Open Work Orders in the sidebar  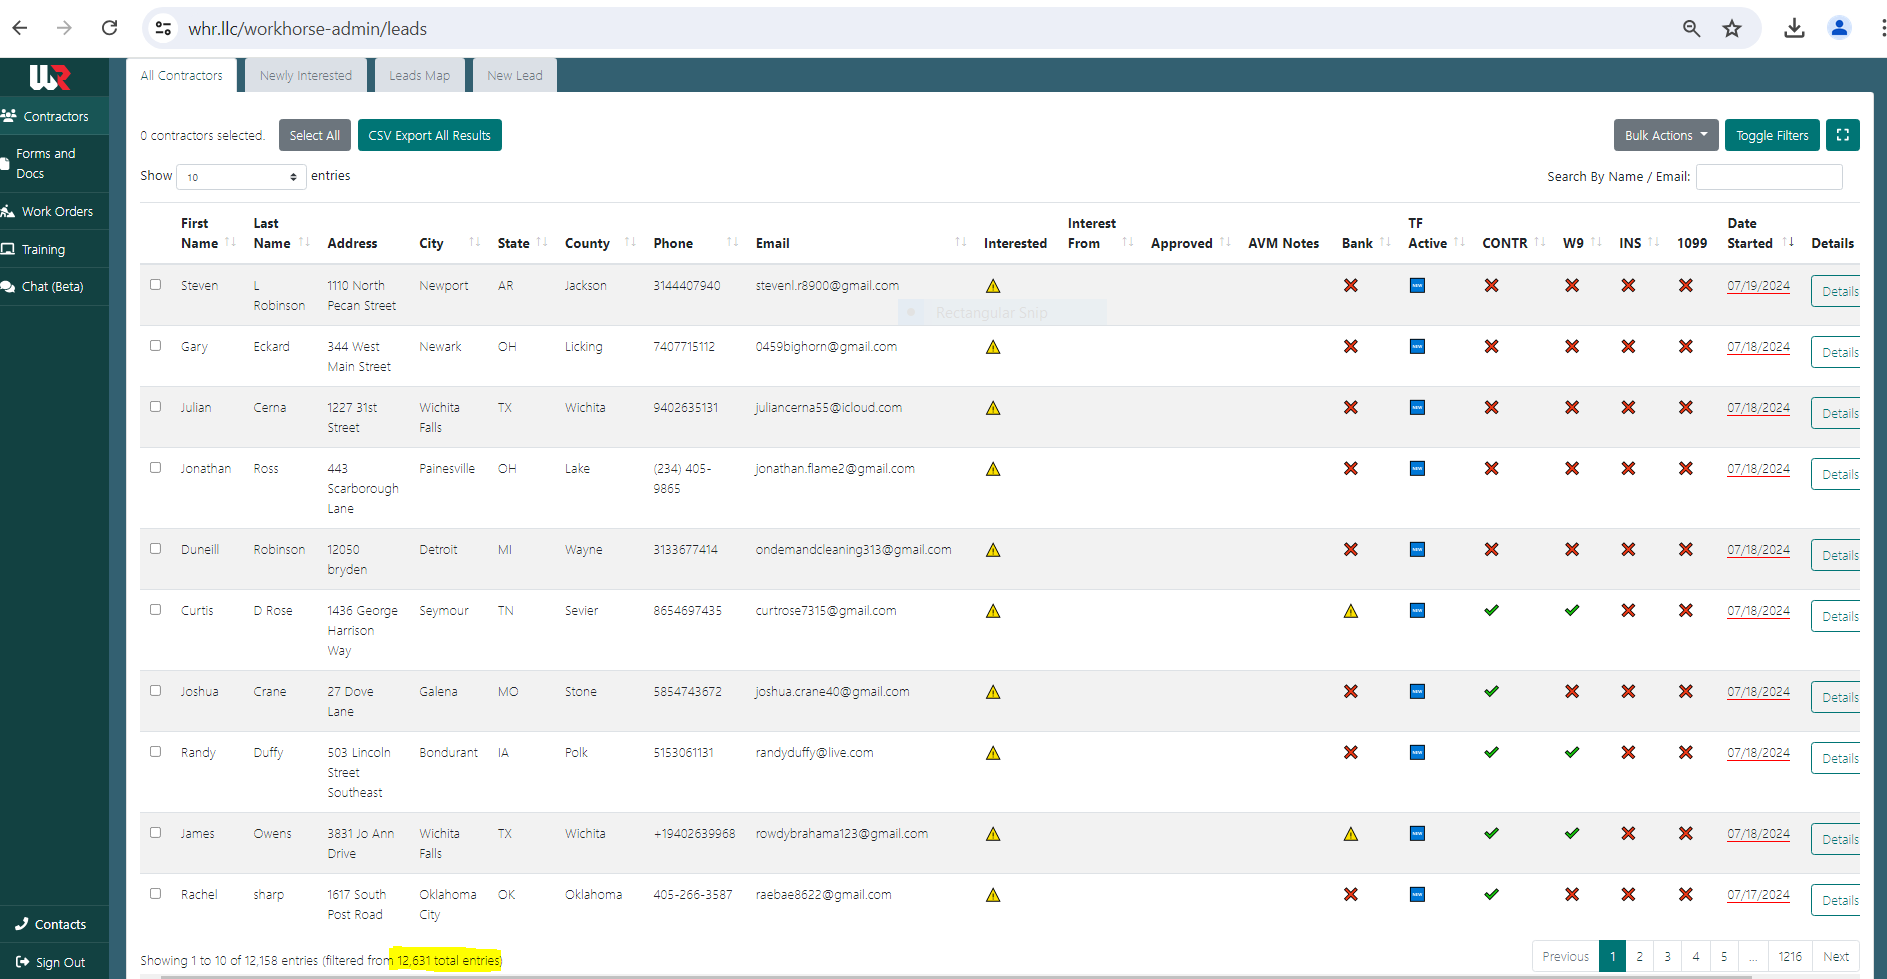click(x=54, y=211)
